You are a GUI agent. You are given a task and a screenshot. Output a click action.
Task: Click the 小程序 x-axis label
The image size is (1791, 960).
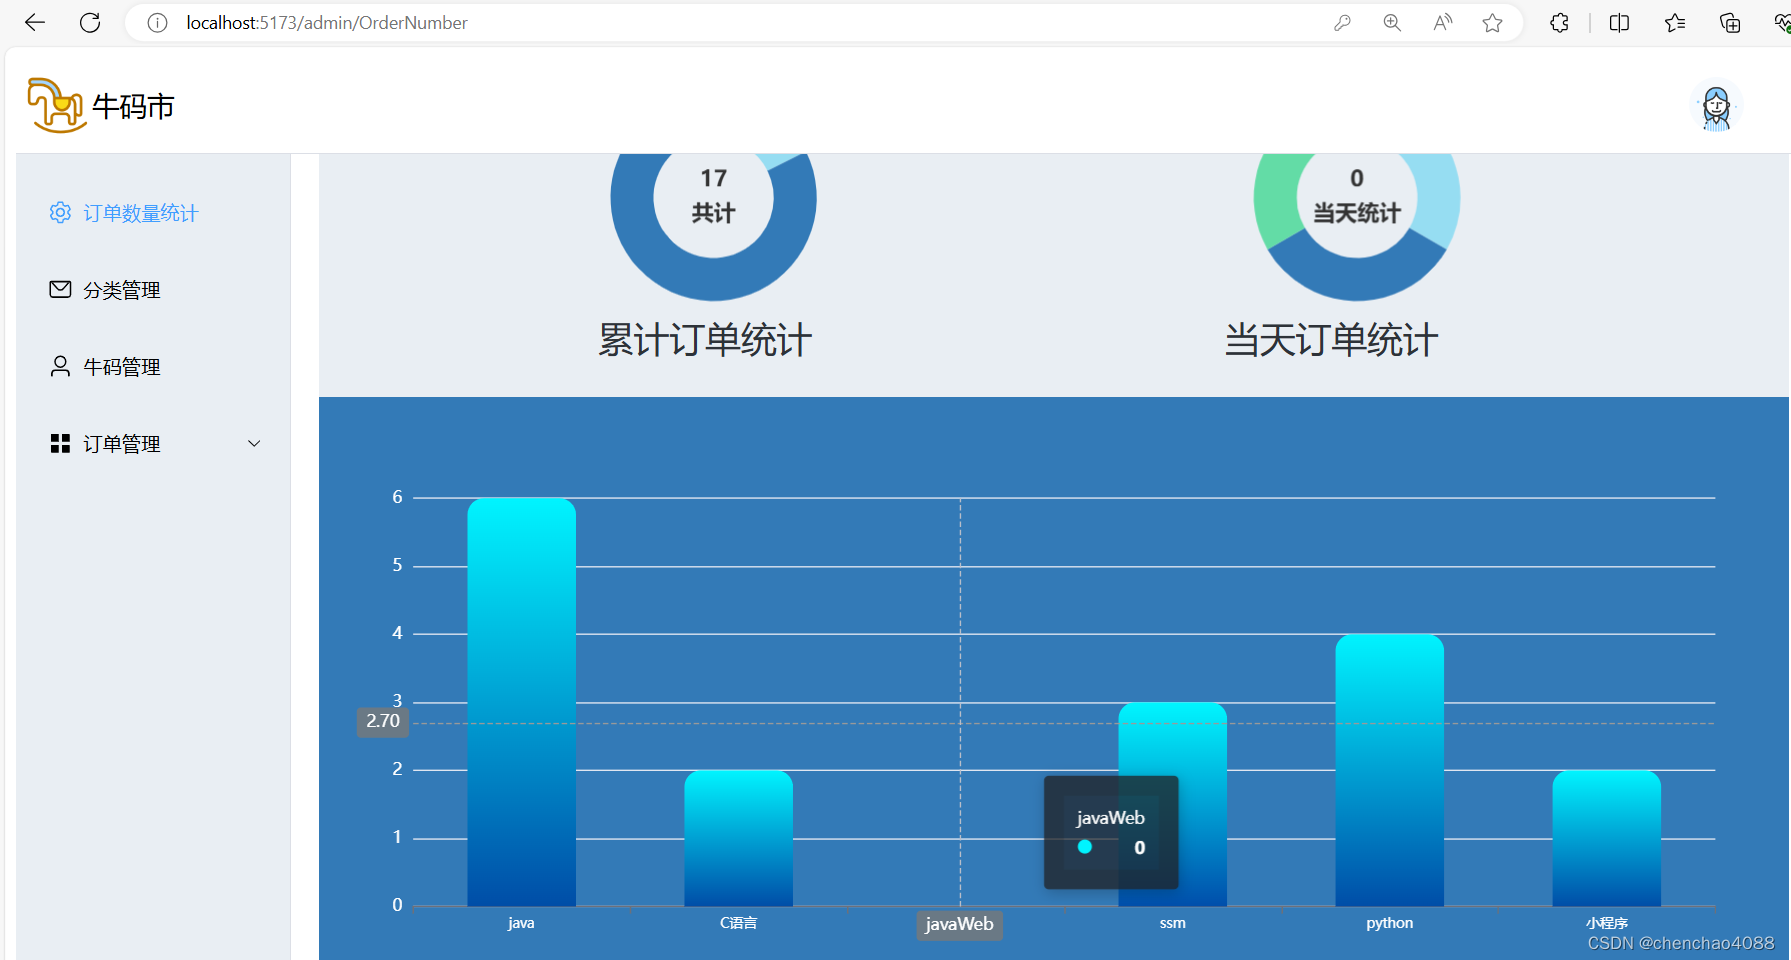[x=1606, y=923]
